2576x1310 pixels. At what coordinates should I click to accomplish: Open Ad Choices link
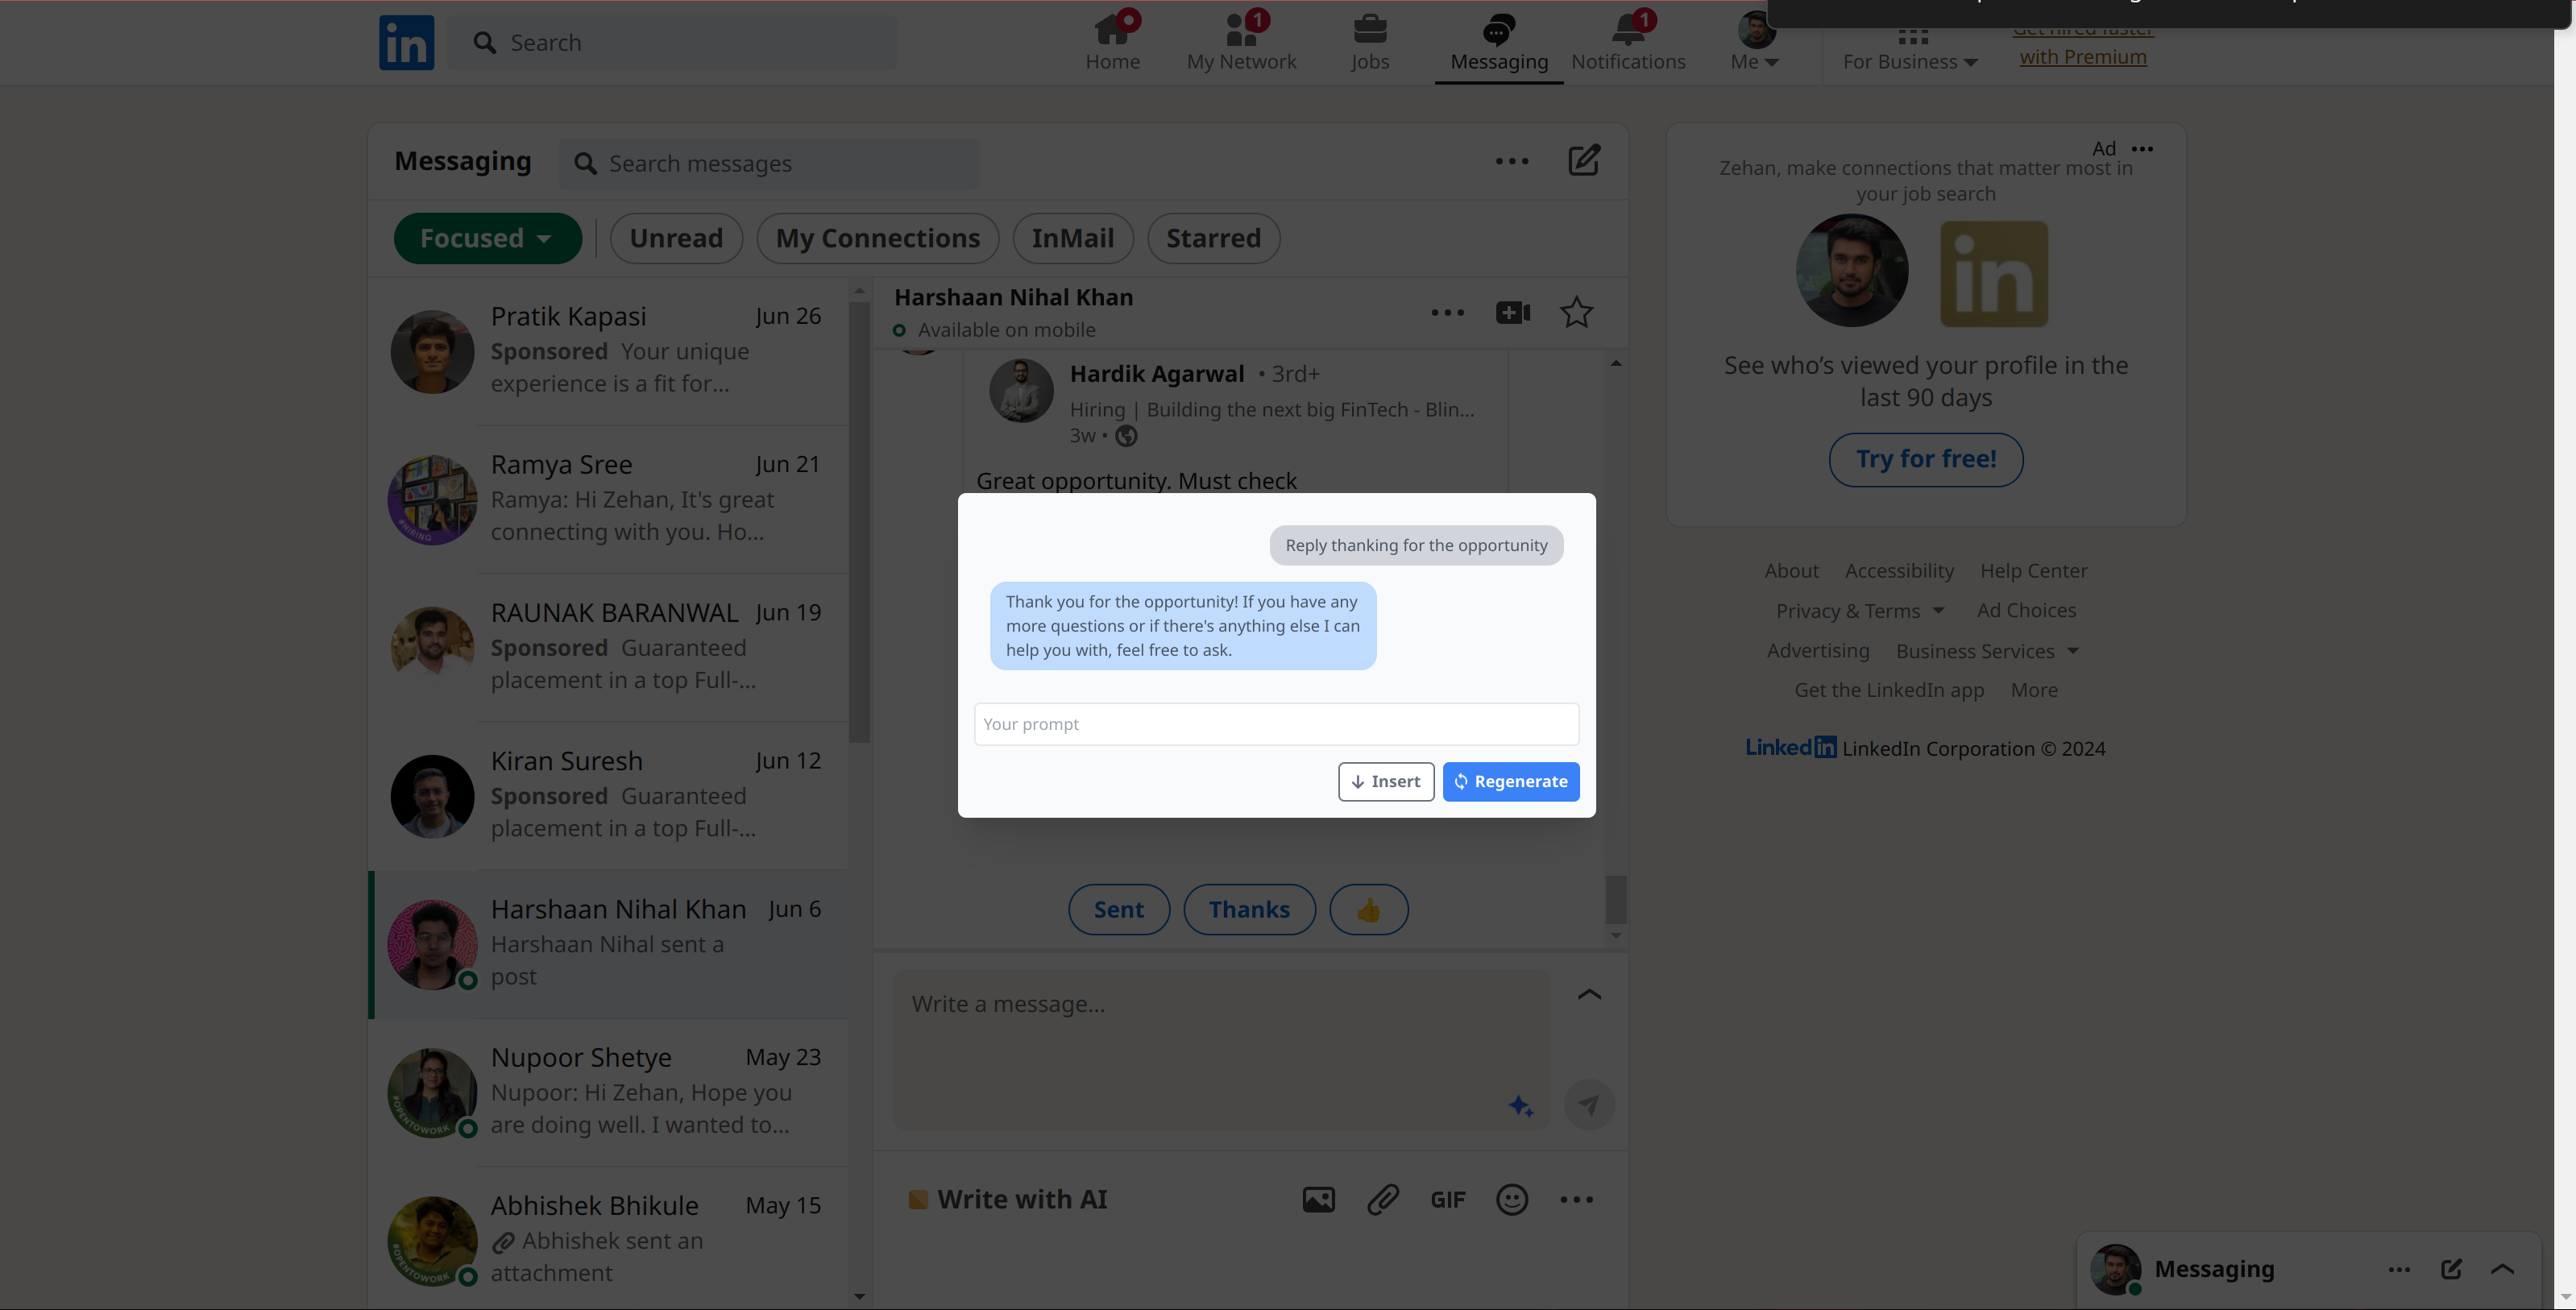[2026, 610]
